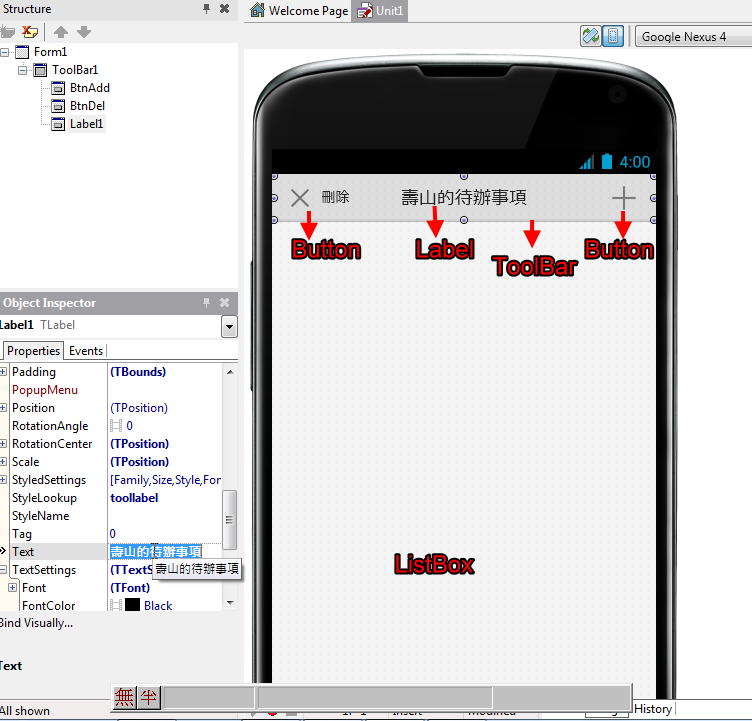Click the 刪除 text on the form
Viewport: 752px width, 721px height.
336,197
